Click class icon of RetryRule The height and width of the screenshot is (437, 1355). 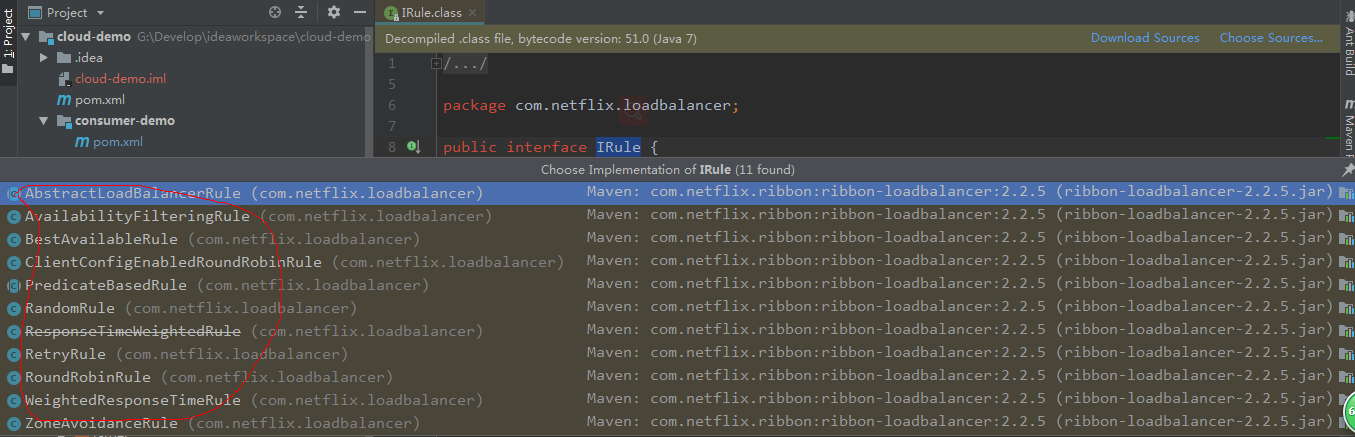pos(14,354)
